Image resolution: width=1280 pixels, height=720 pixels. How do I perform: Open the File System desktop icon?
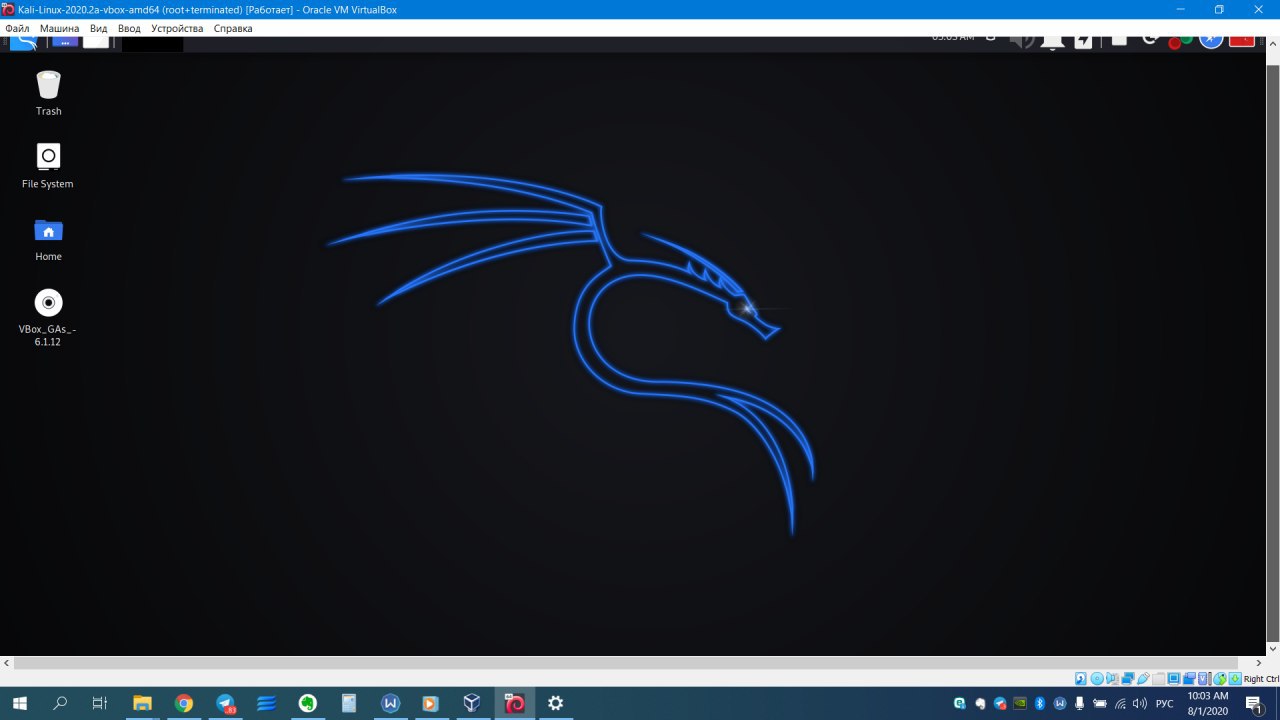pyautogui.click(x=48, y=166)
